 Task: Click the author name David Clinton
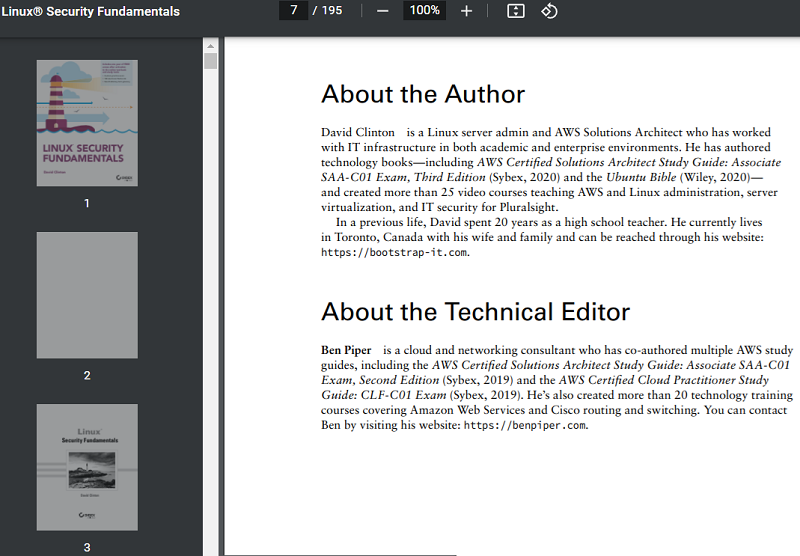coord(358,132)
